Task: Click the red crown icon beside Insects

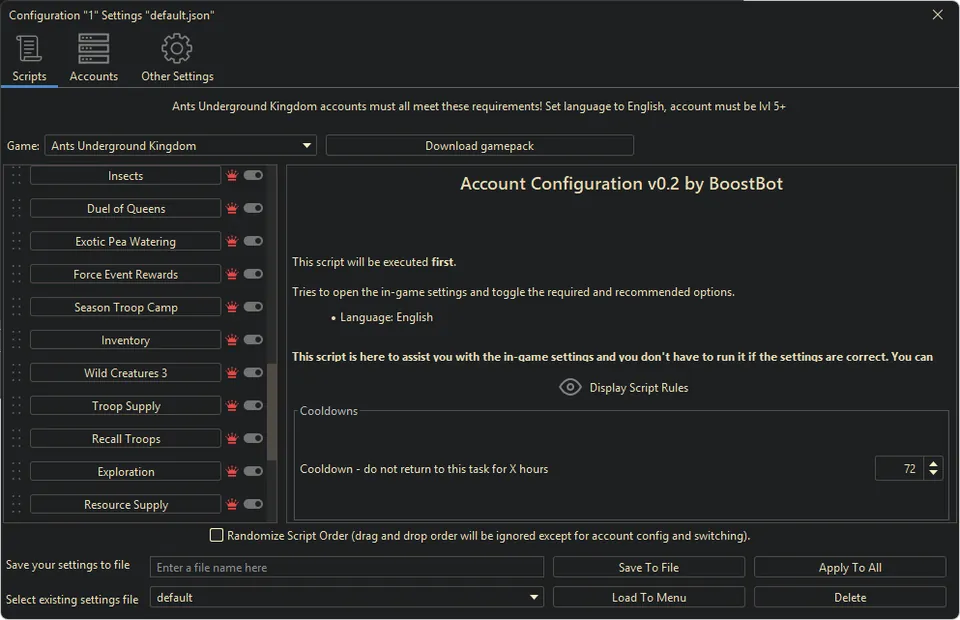Action: 232,176
